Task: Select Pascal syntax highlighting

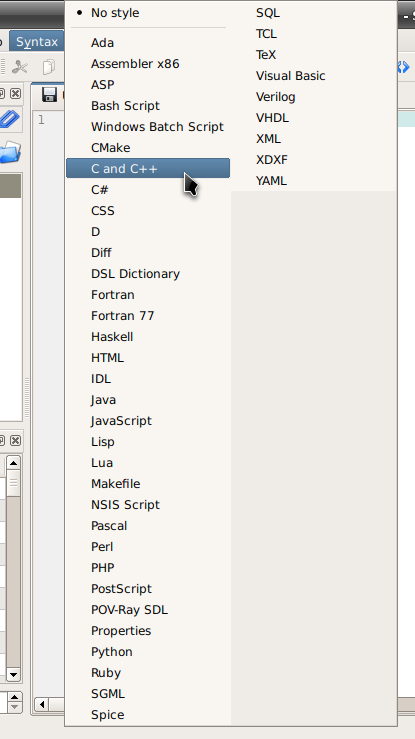Action: [x=148, y=526]
